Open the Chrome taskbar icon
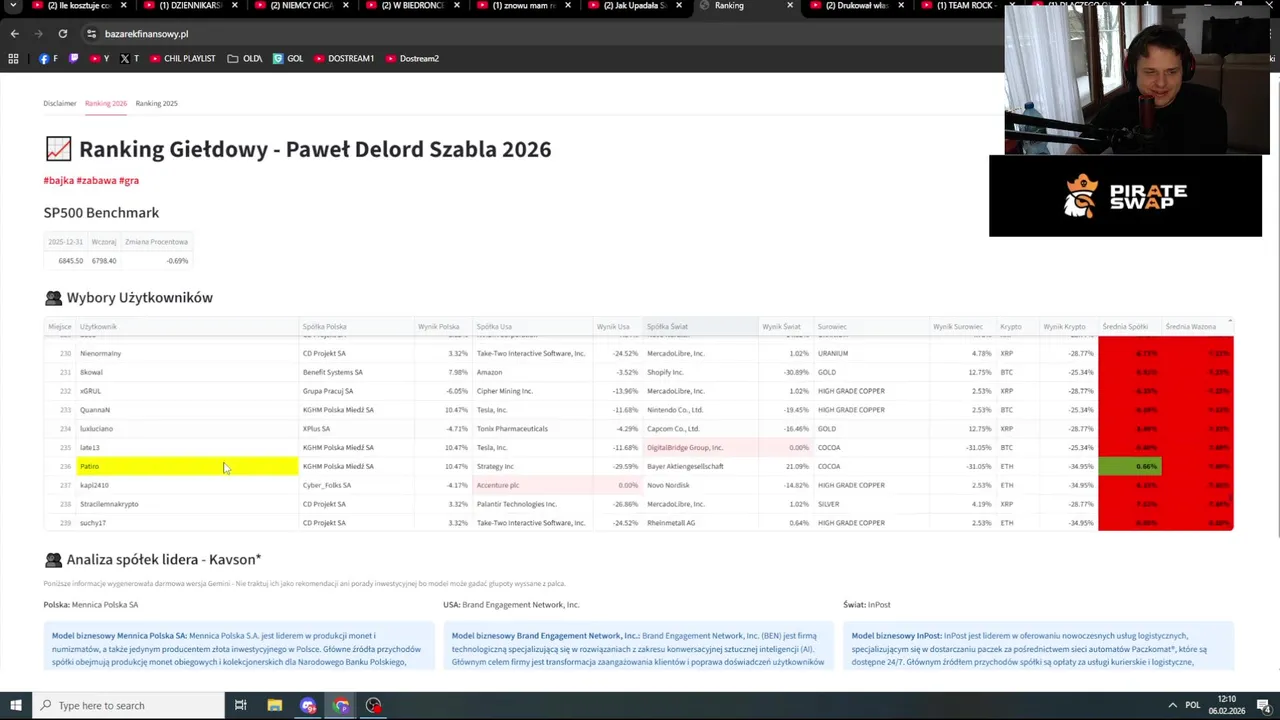This screenshot has height=720, width=1280. [341, 705]
